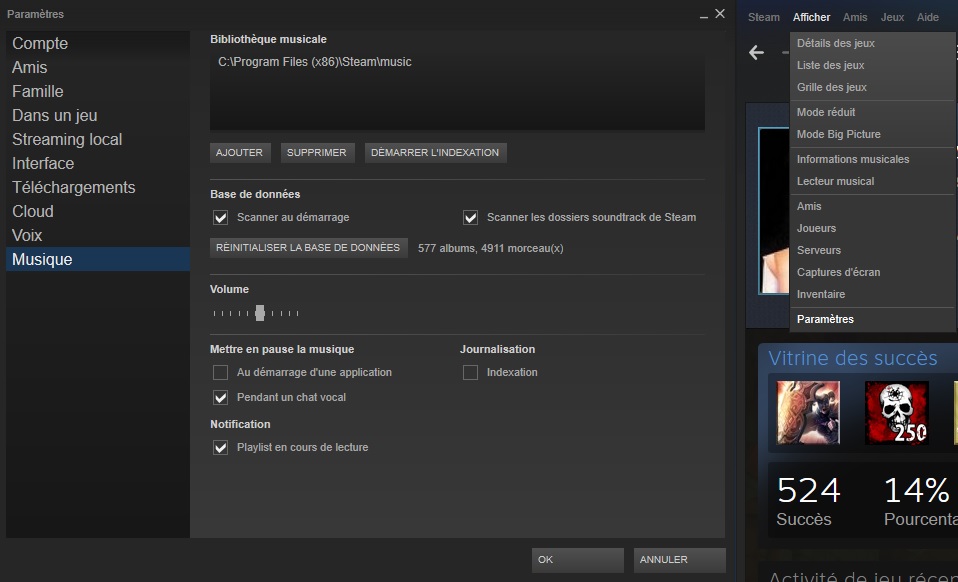Viewport: 958px width, 582px height.
Task: Select the Steam\music library path entry
Action: [315, 62]
